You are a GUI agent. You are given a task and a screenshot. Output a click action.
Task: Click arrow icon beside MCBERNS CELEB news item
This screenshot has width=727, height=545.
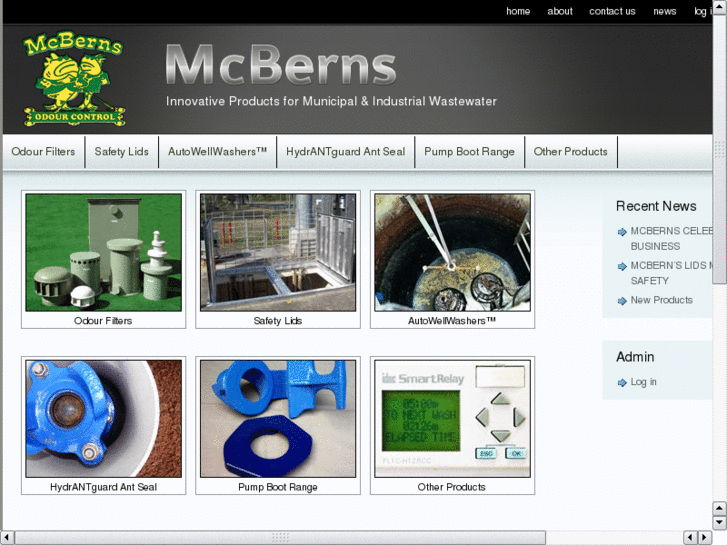click(622, 232)
